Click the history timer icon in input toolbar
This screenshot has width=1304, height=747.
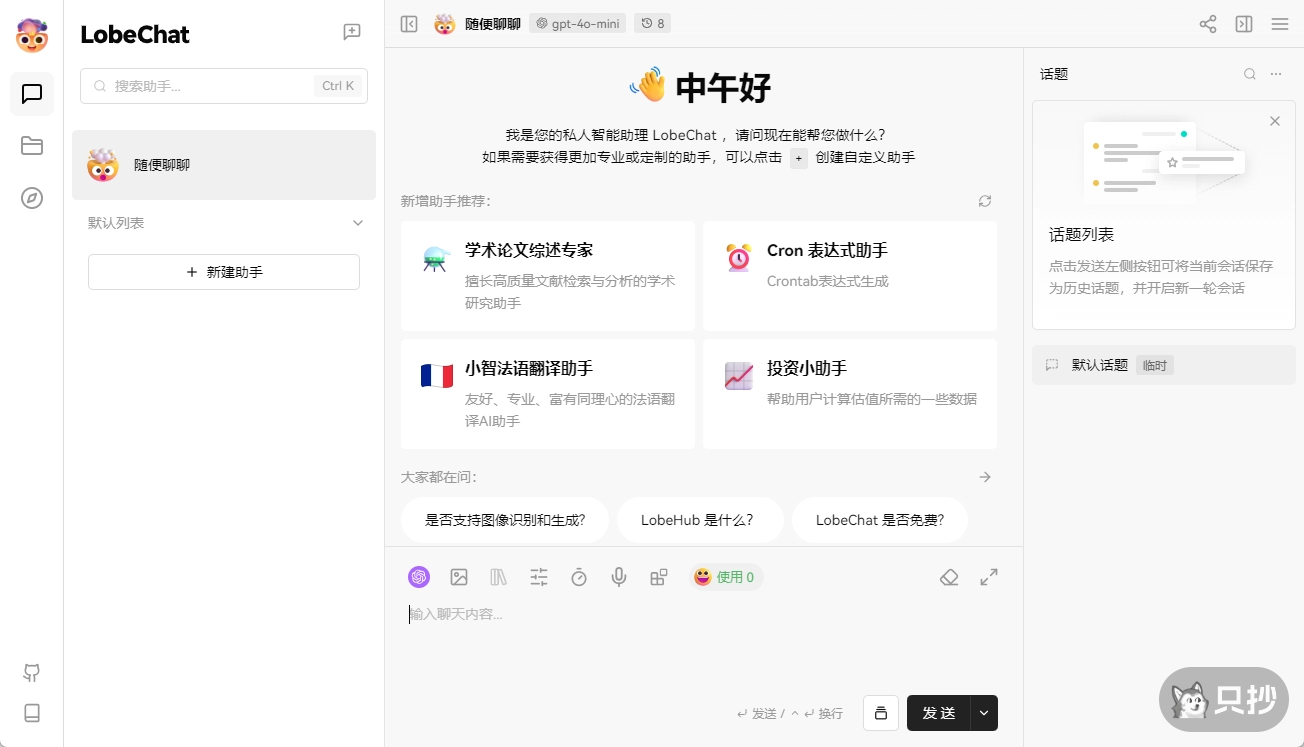(579, 577)
